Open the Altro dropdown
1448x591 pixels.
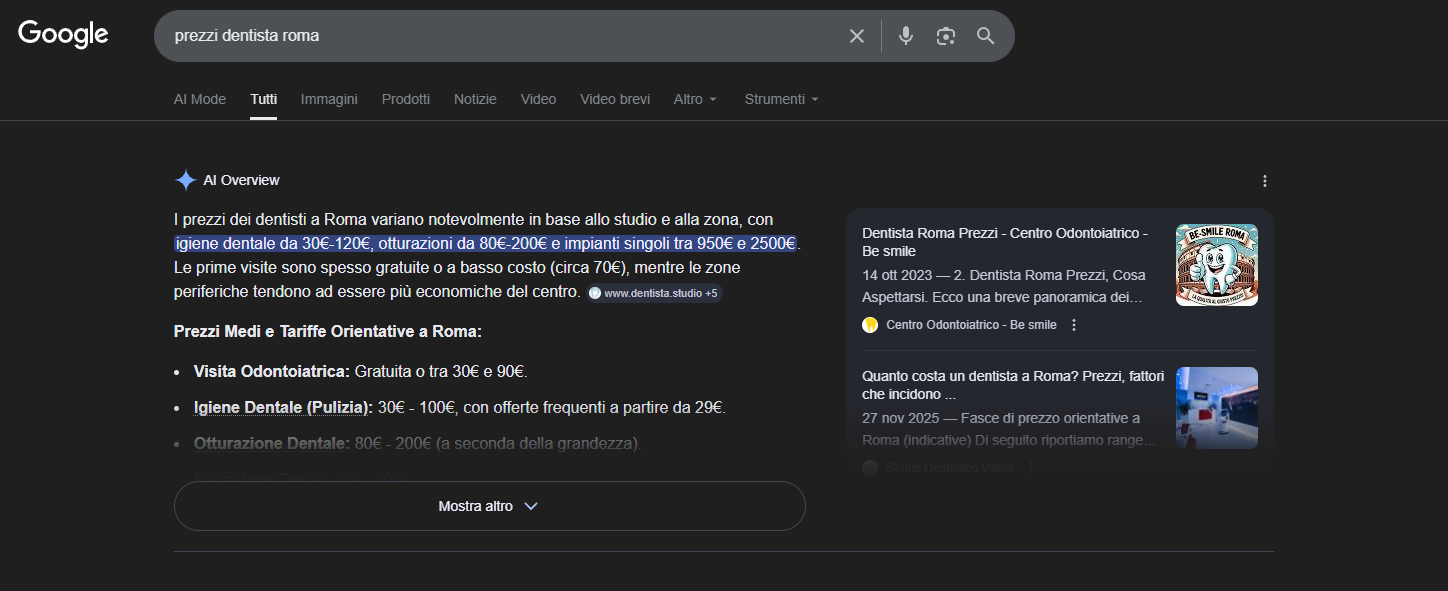click(694, 98)
